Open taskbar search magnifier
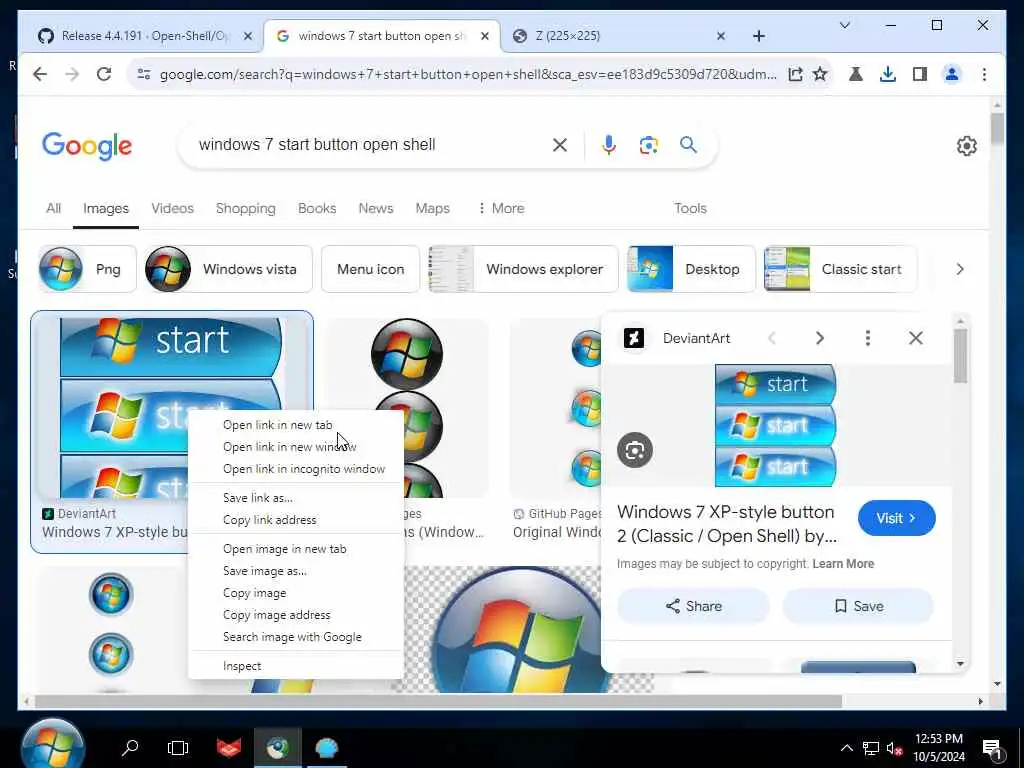 coord(130,747)
